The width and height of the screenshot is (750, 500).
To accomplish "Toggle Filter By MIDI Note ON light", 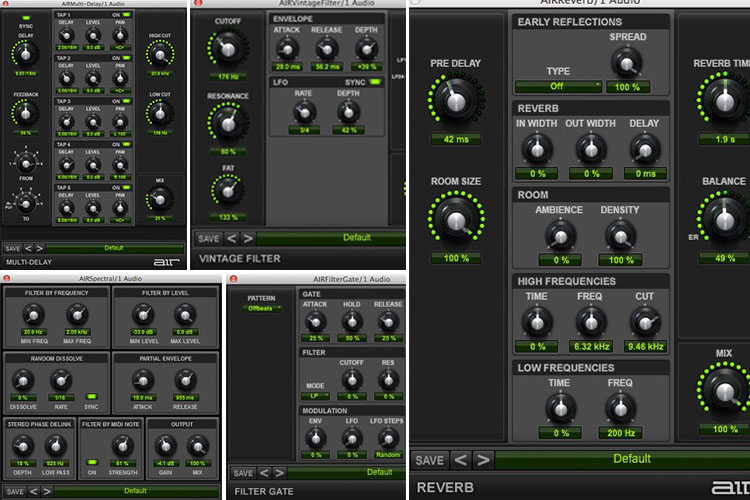I will click(x=92, y=463).
